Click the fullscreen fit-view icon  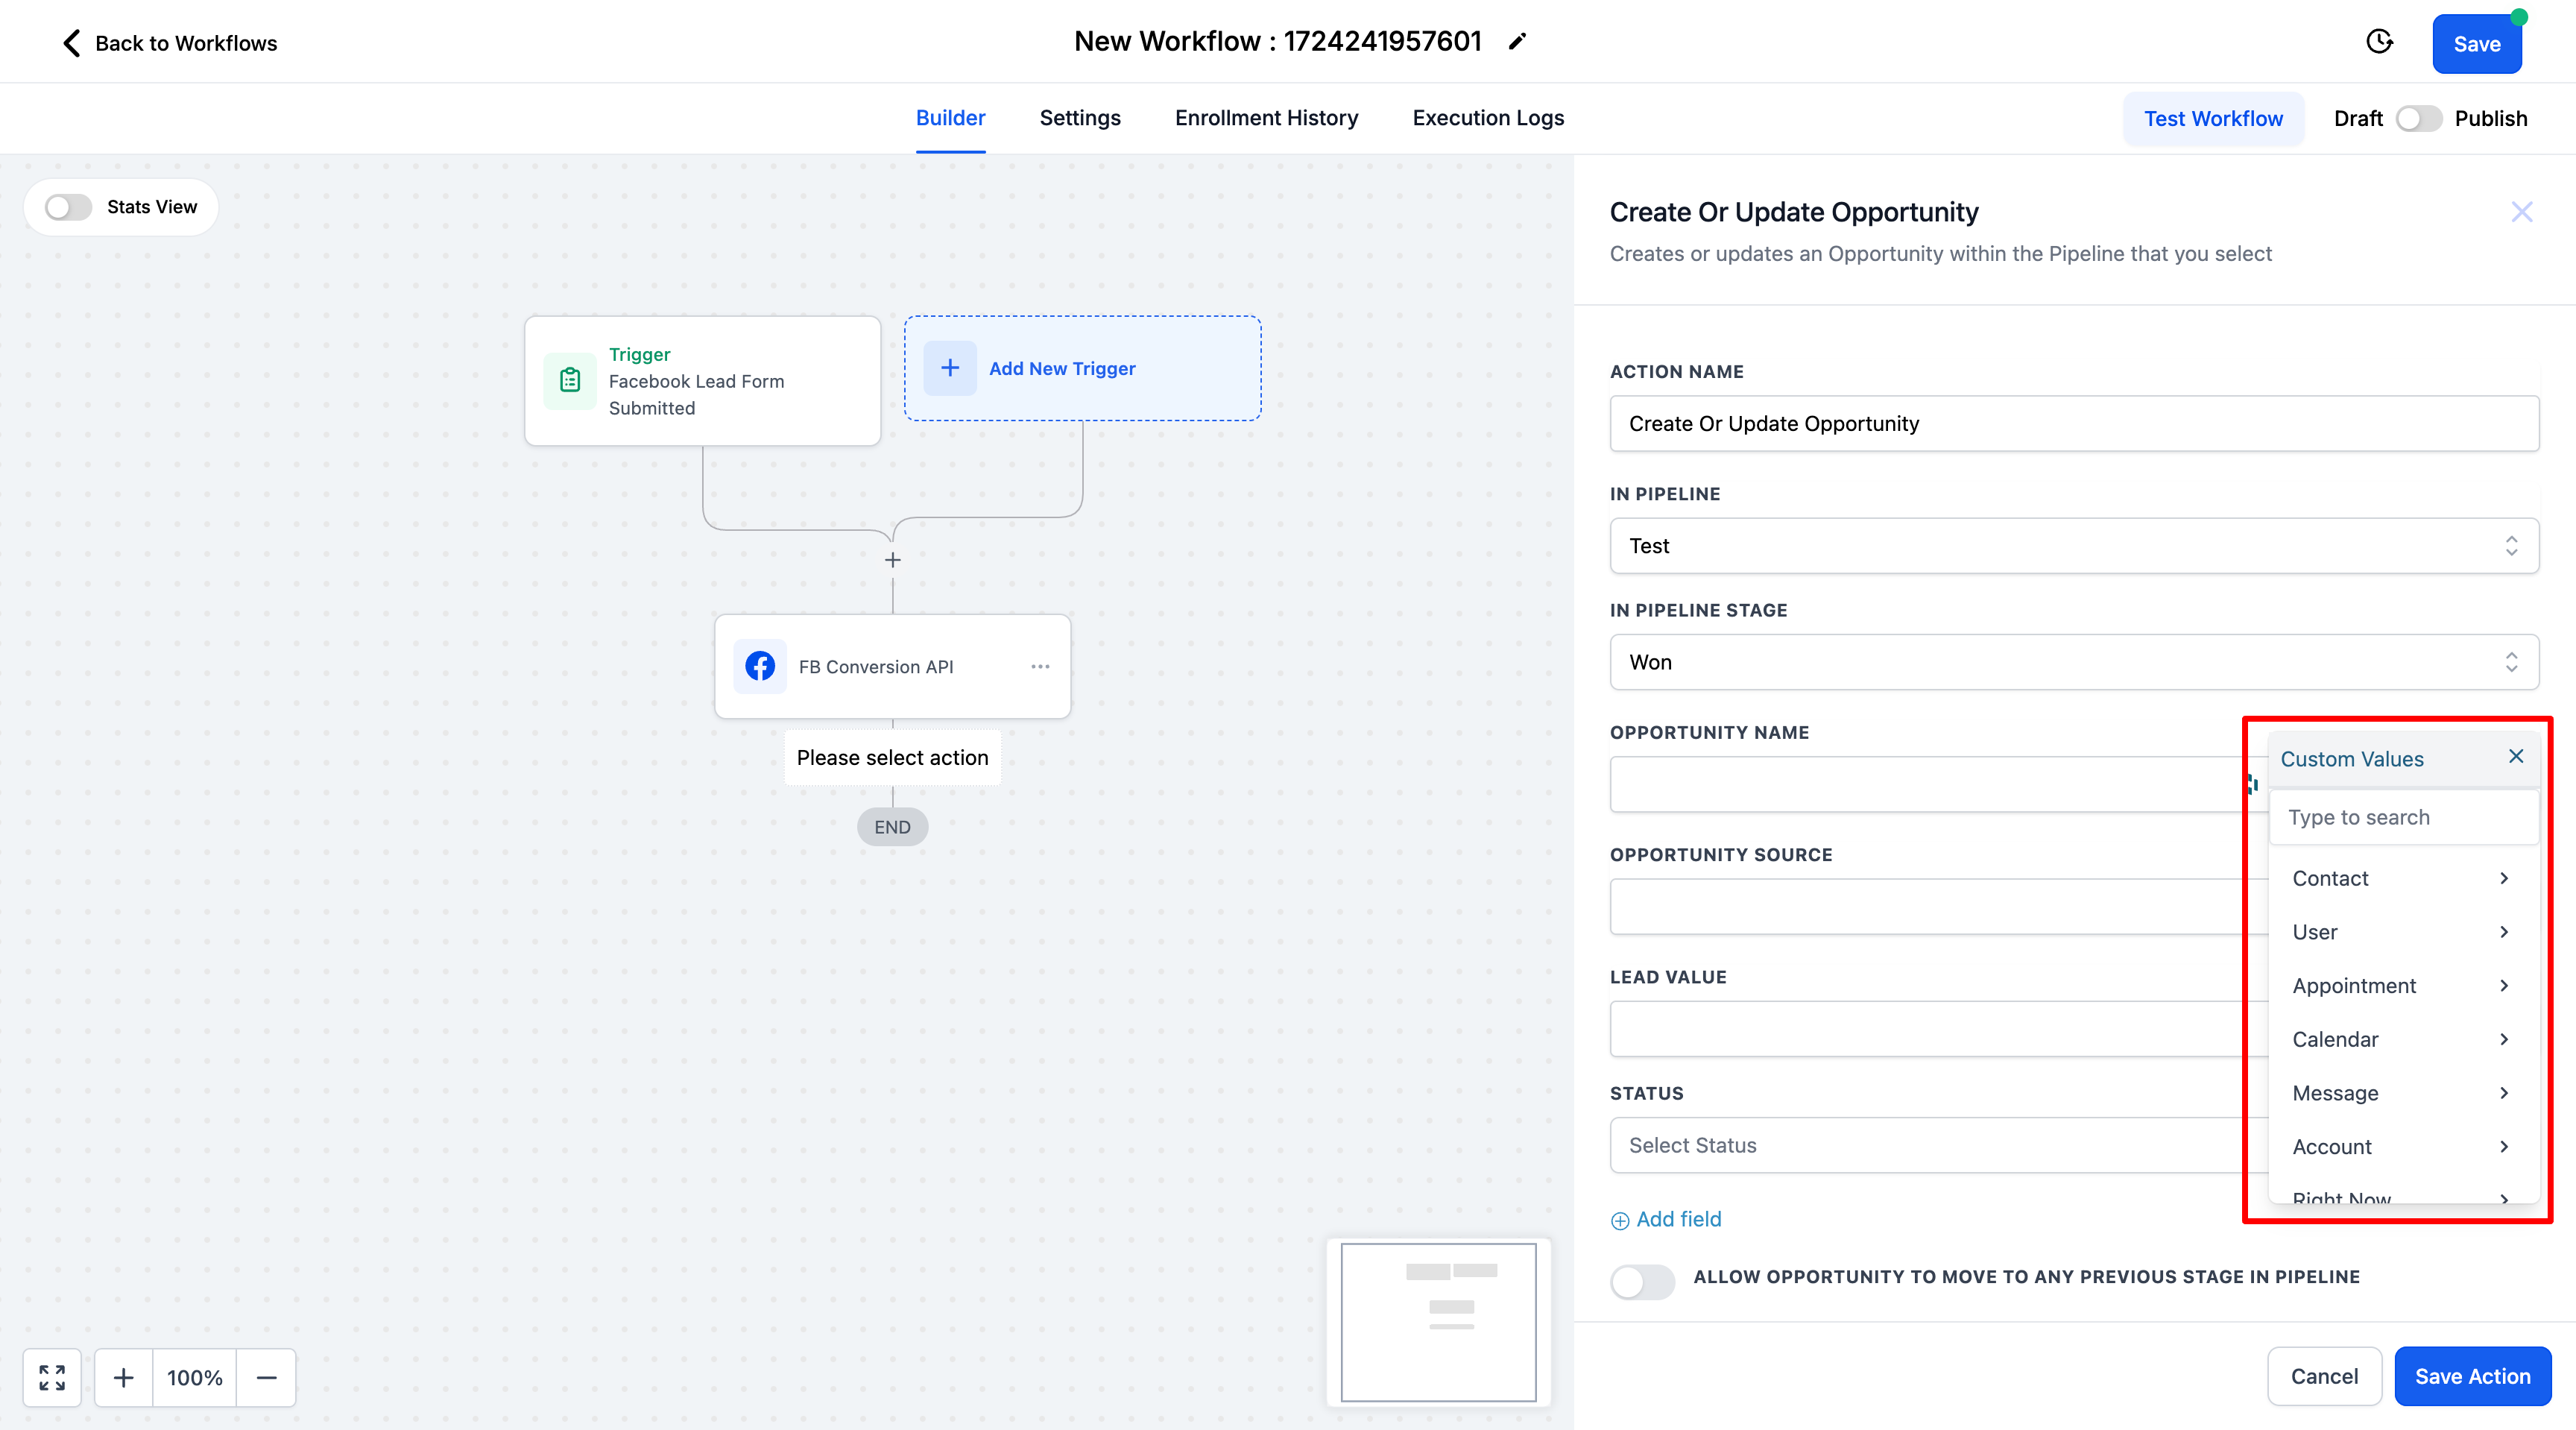tap(52, 1377)
